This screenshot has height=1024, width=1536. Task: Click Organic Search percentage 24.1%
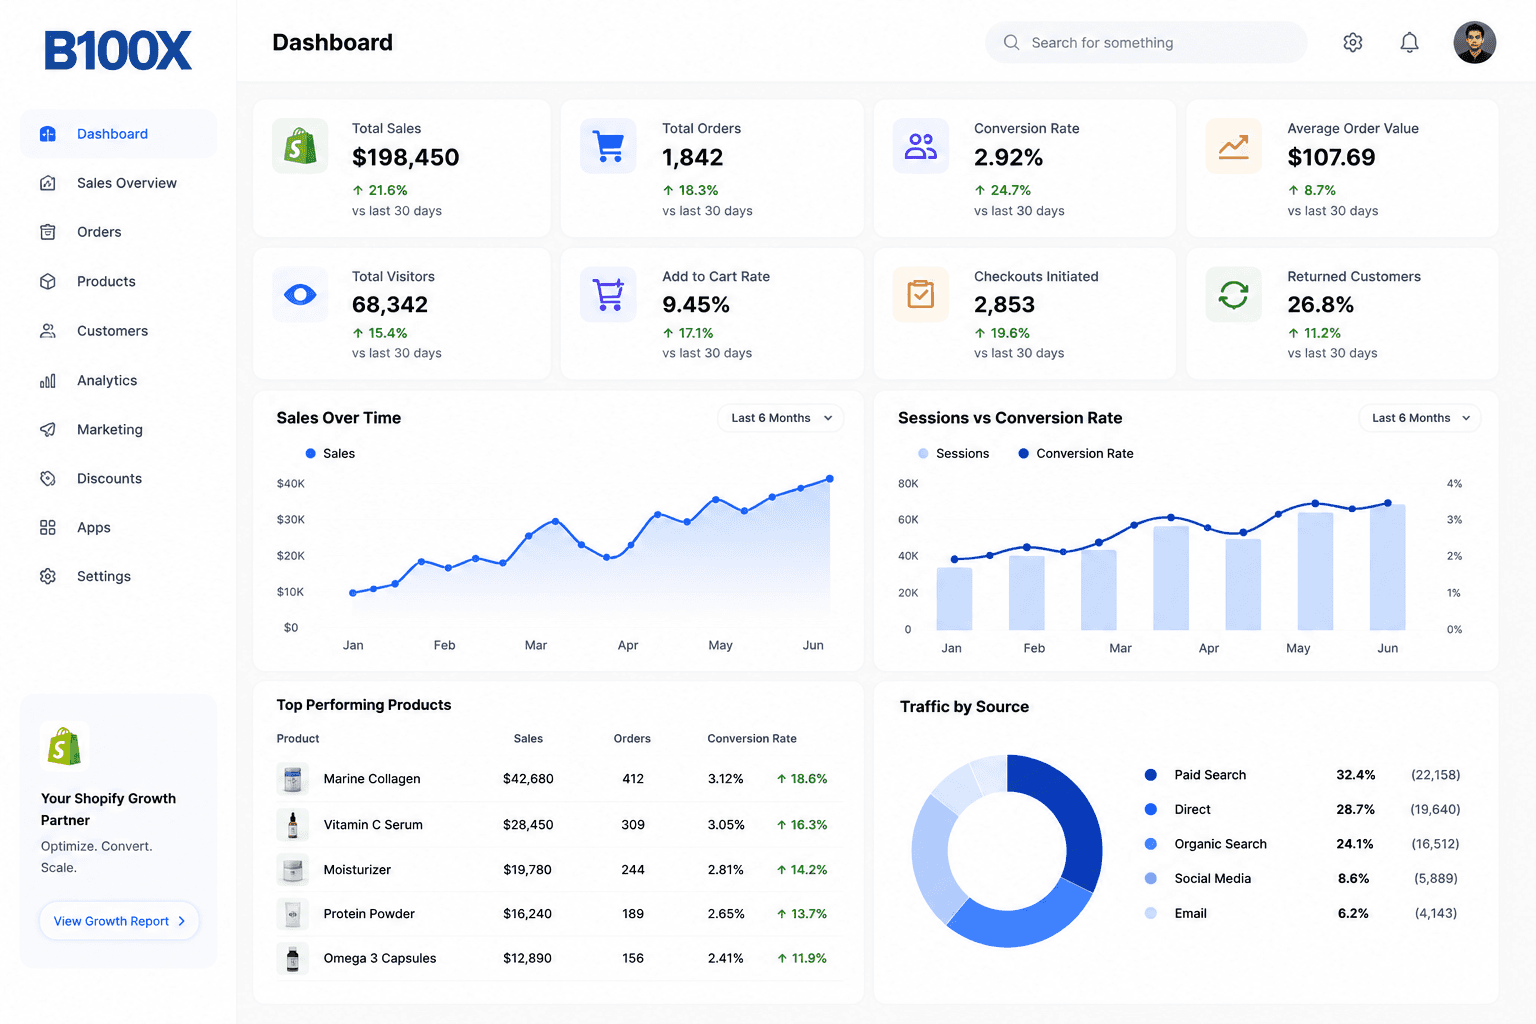click(x=1355, y=844)
